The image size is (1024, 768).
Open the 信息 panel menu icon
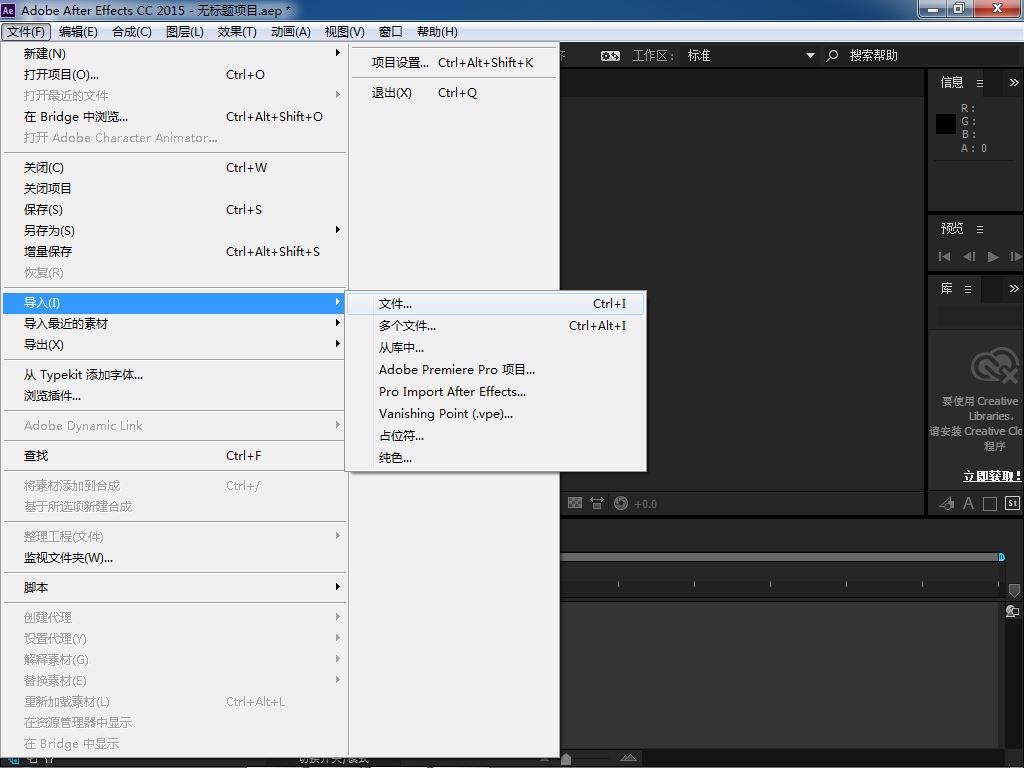coord(980,83)
